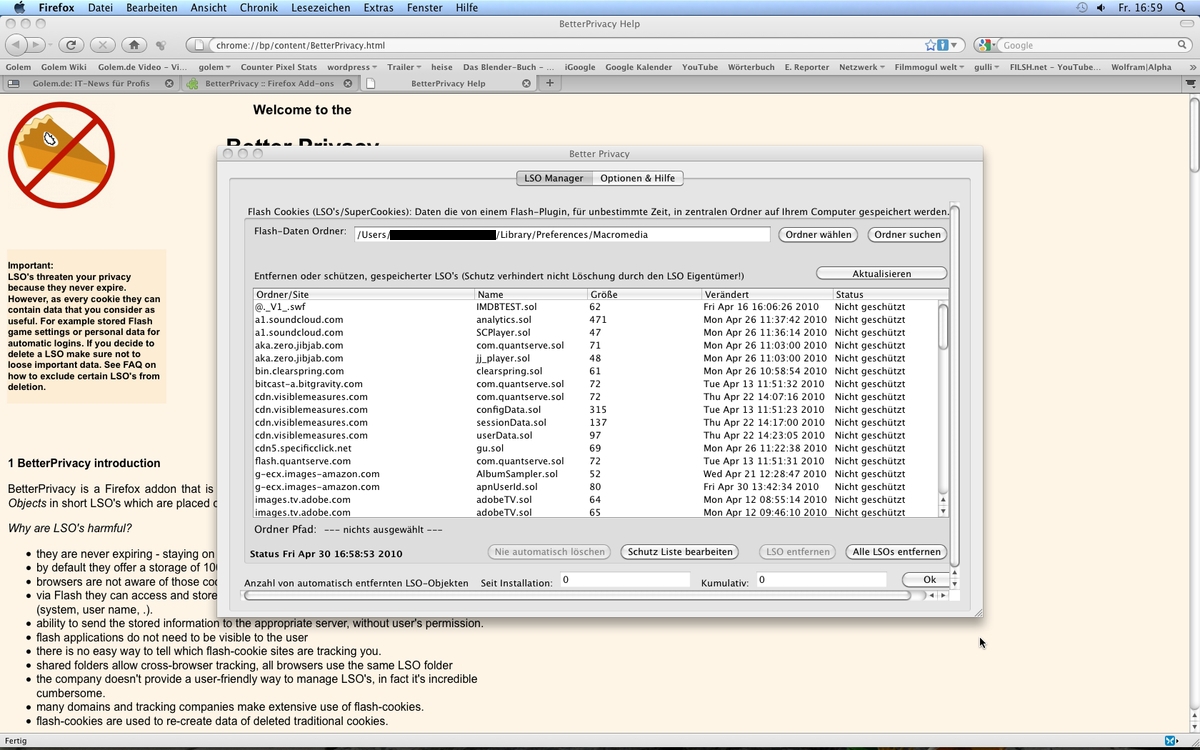Screen dimensions: 1200x750
Task: Show more bookmarks via the overflow chevron
Action: (1191, 67)
